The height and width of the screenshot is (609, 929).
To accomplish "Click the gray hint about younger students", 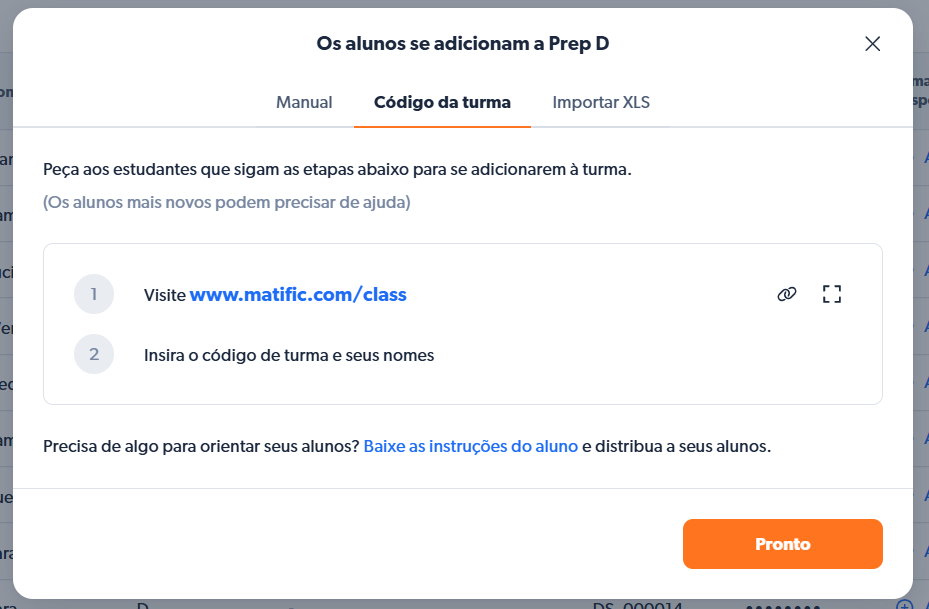I will 226,202.
